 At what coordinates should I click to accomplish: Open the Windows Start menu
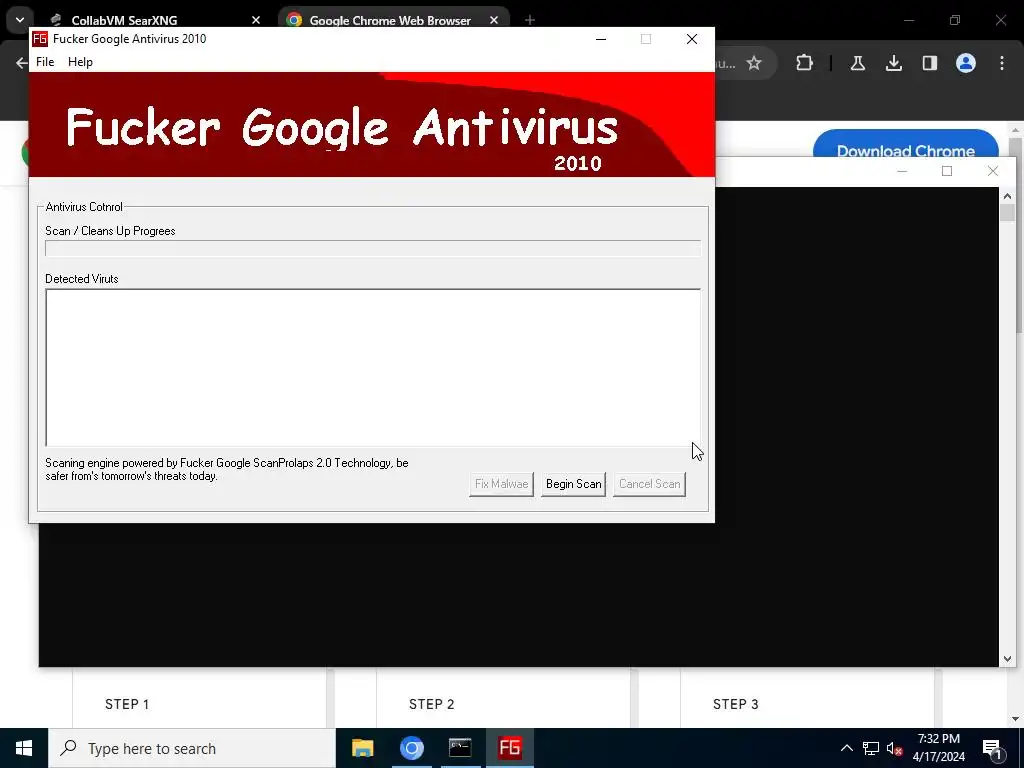(24, 748)
